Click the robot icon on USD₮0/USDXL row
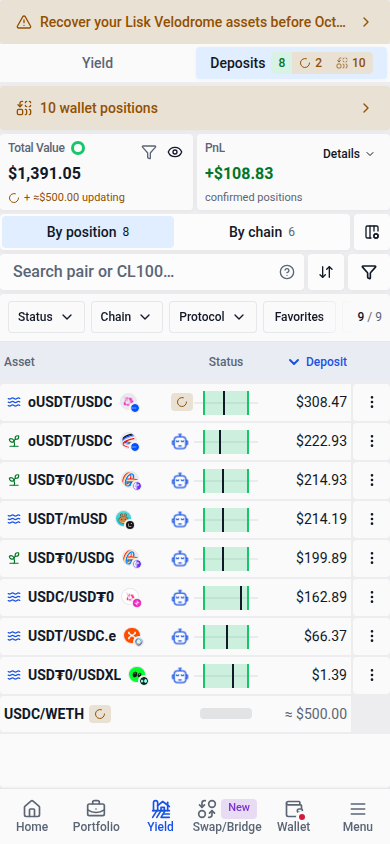 click(180, 676)
